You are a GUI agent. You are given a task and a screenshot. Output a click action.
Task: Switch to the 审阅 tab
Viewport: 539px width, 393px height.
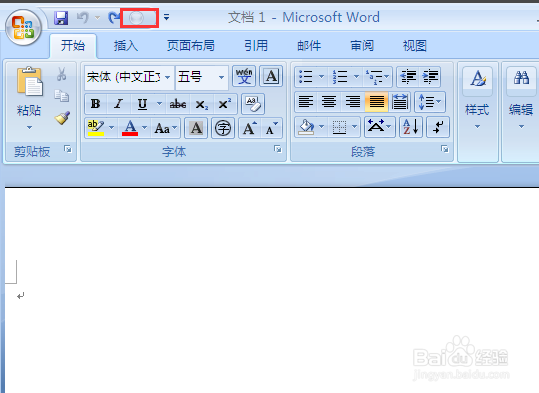(362, 46)
